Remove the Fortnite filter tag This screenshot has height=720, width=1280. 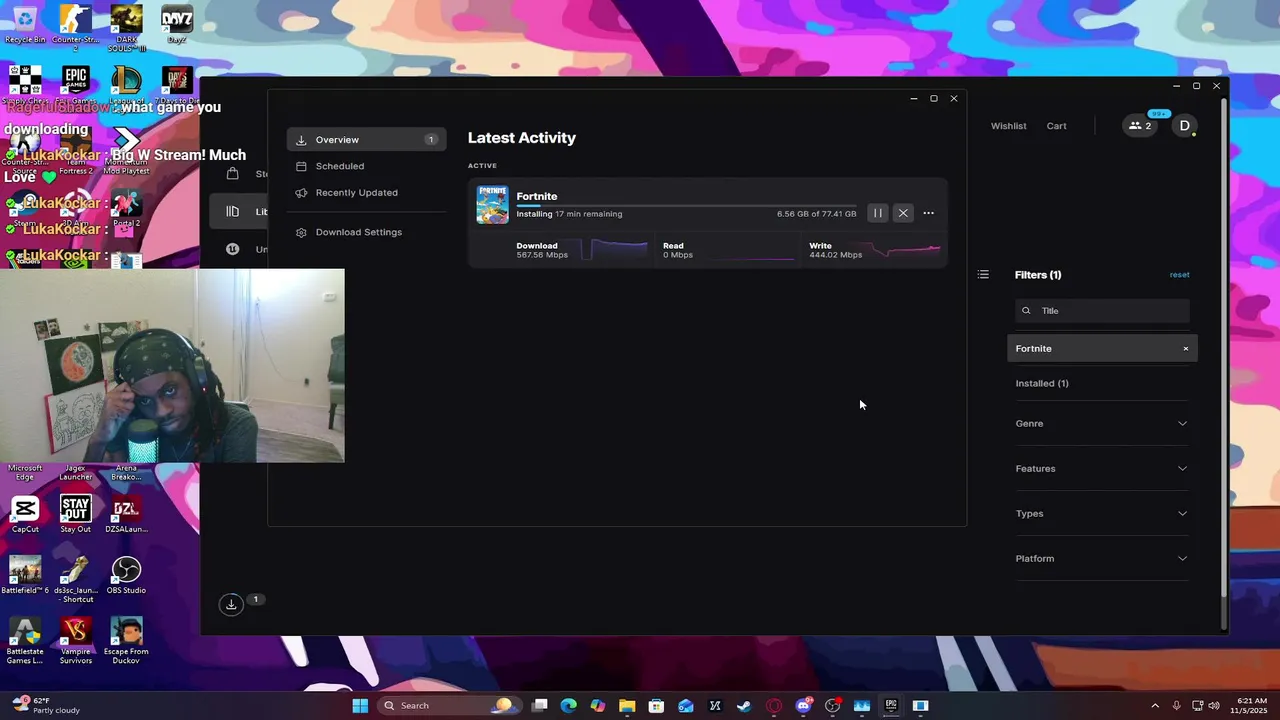[x=1186, y=349]
